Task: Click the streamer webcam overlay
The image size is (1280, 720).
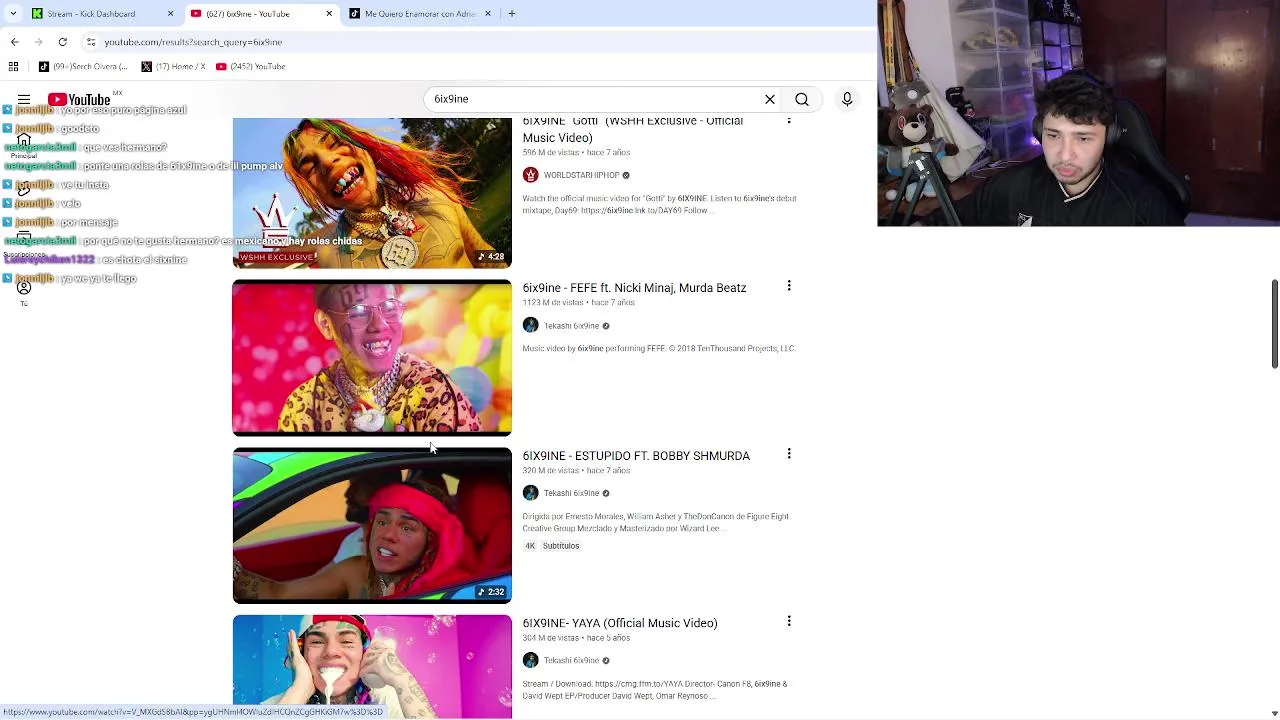Action: click(1078, 113)
